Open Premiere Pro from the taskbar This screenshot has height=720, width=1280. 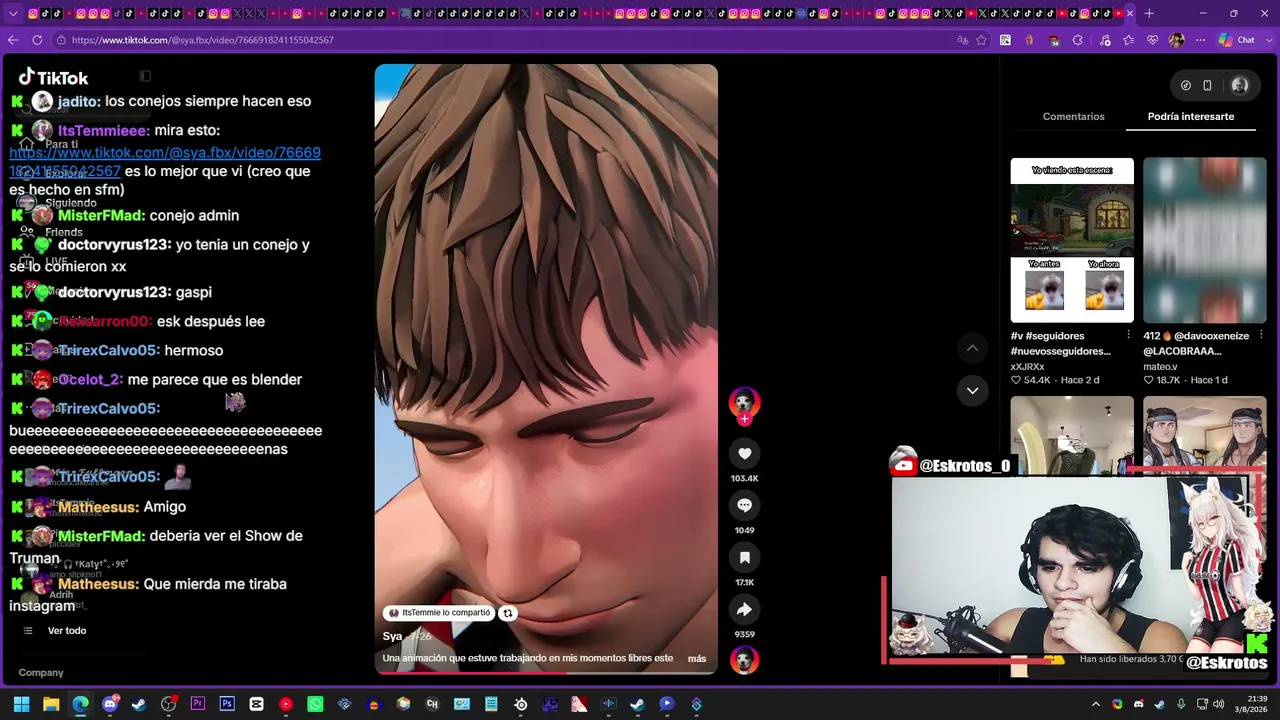[x=198, y=705]
